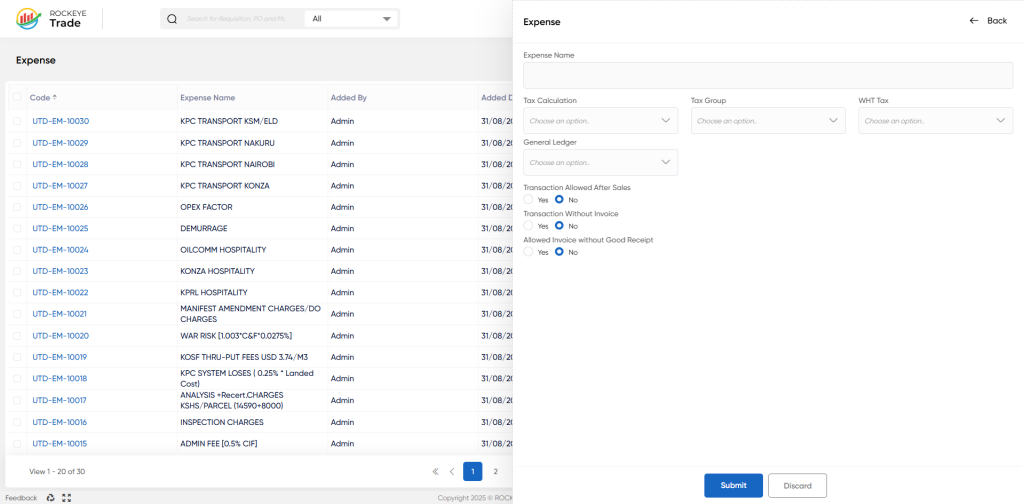This screenshot has width=1024, height=504.
Task: Click the search magnifier icon
Action: pyautogui.click(x=172, y=19)
